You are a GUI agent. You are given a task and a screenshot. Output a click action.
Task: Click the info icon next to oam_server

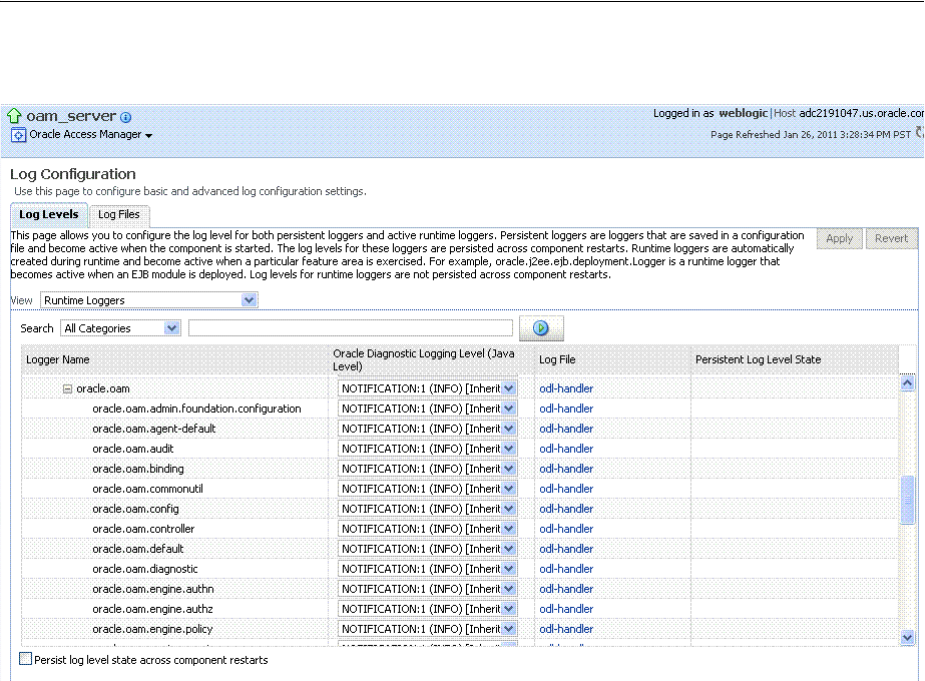[x=126, y=117]
